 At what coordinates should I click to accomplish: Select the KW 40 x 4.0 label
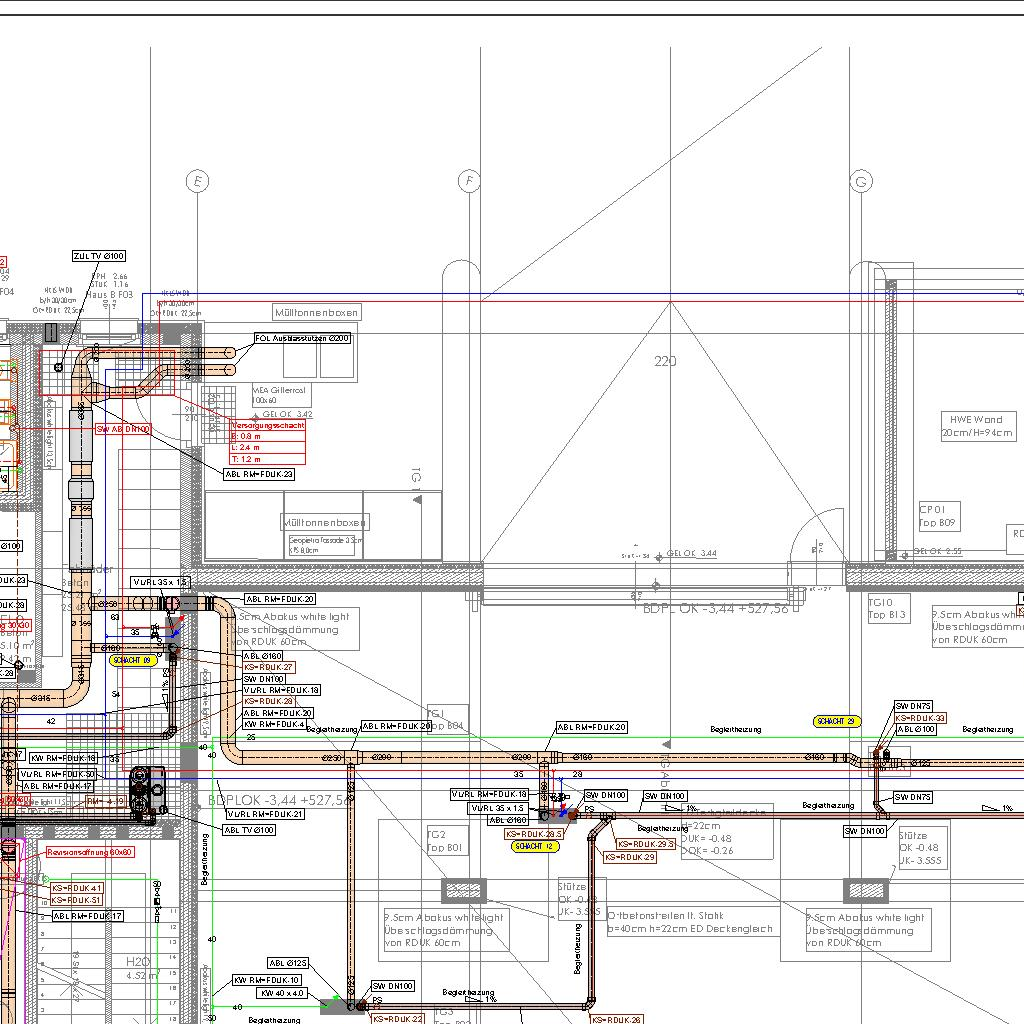point(283,993)
